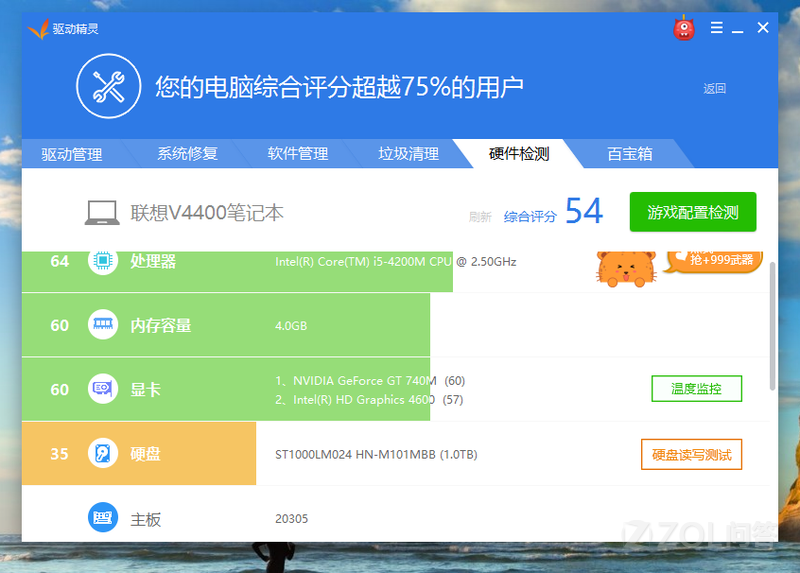Click the orange cat mascot ad

tap(626, 269)
